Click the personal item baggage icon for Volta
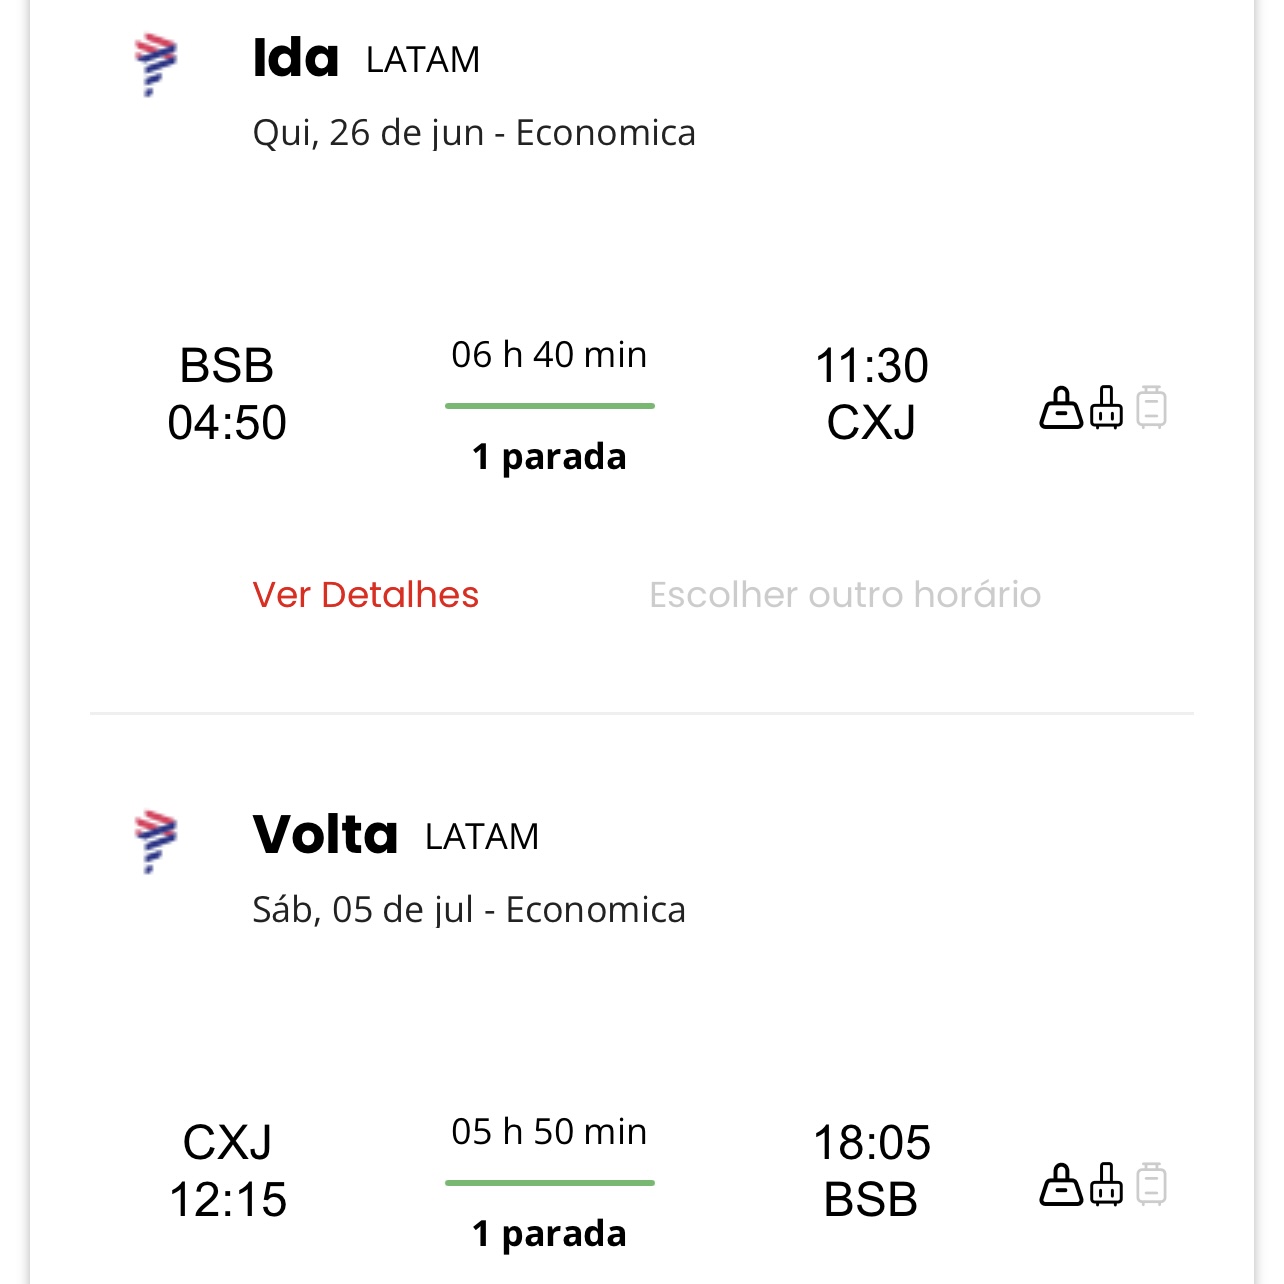Viewport: 1284px width, 1284px height. click(x=1060, y=1184)
